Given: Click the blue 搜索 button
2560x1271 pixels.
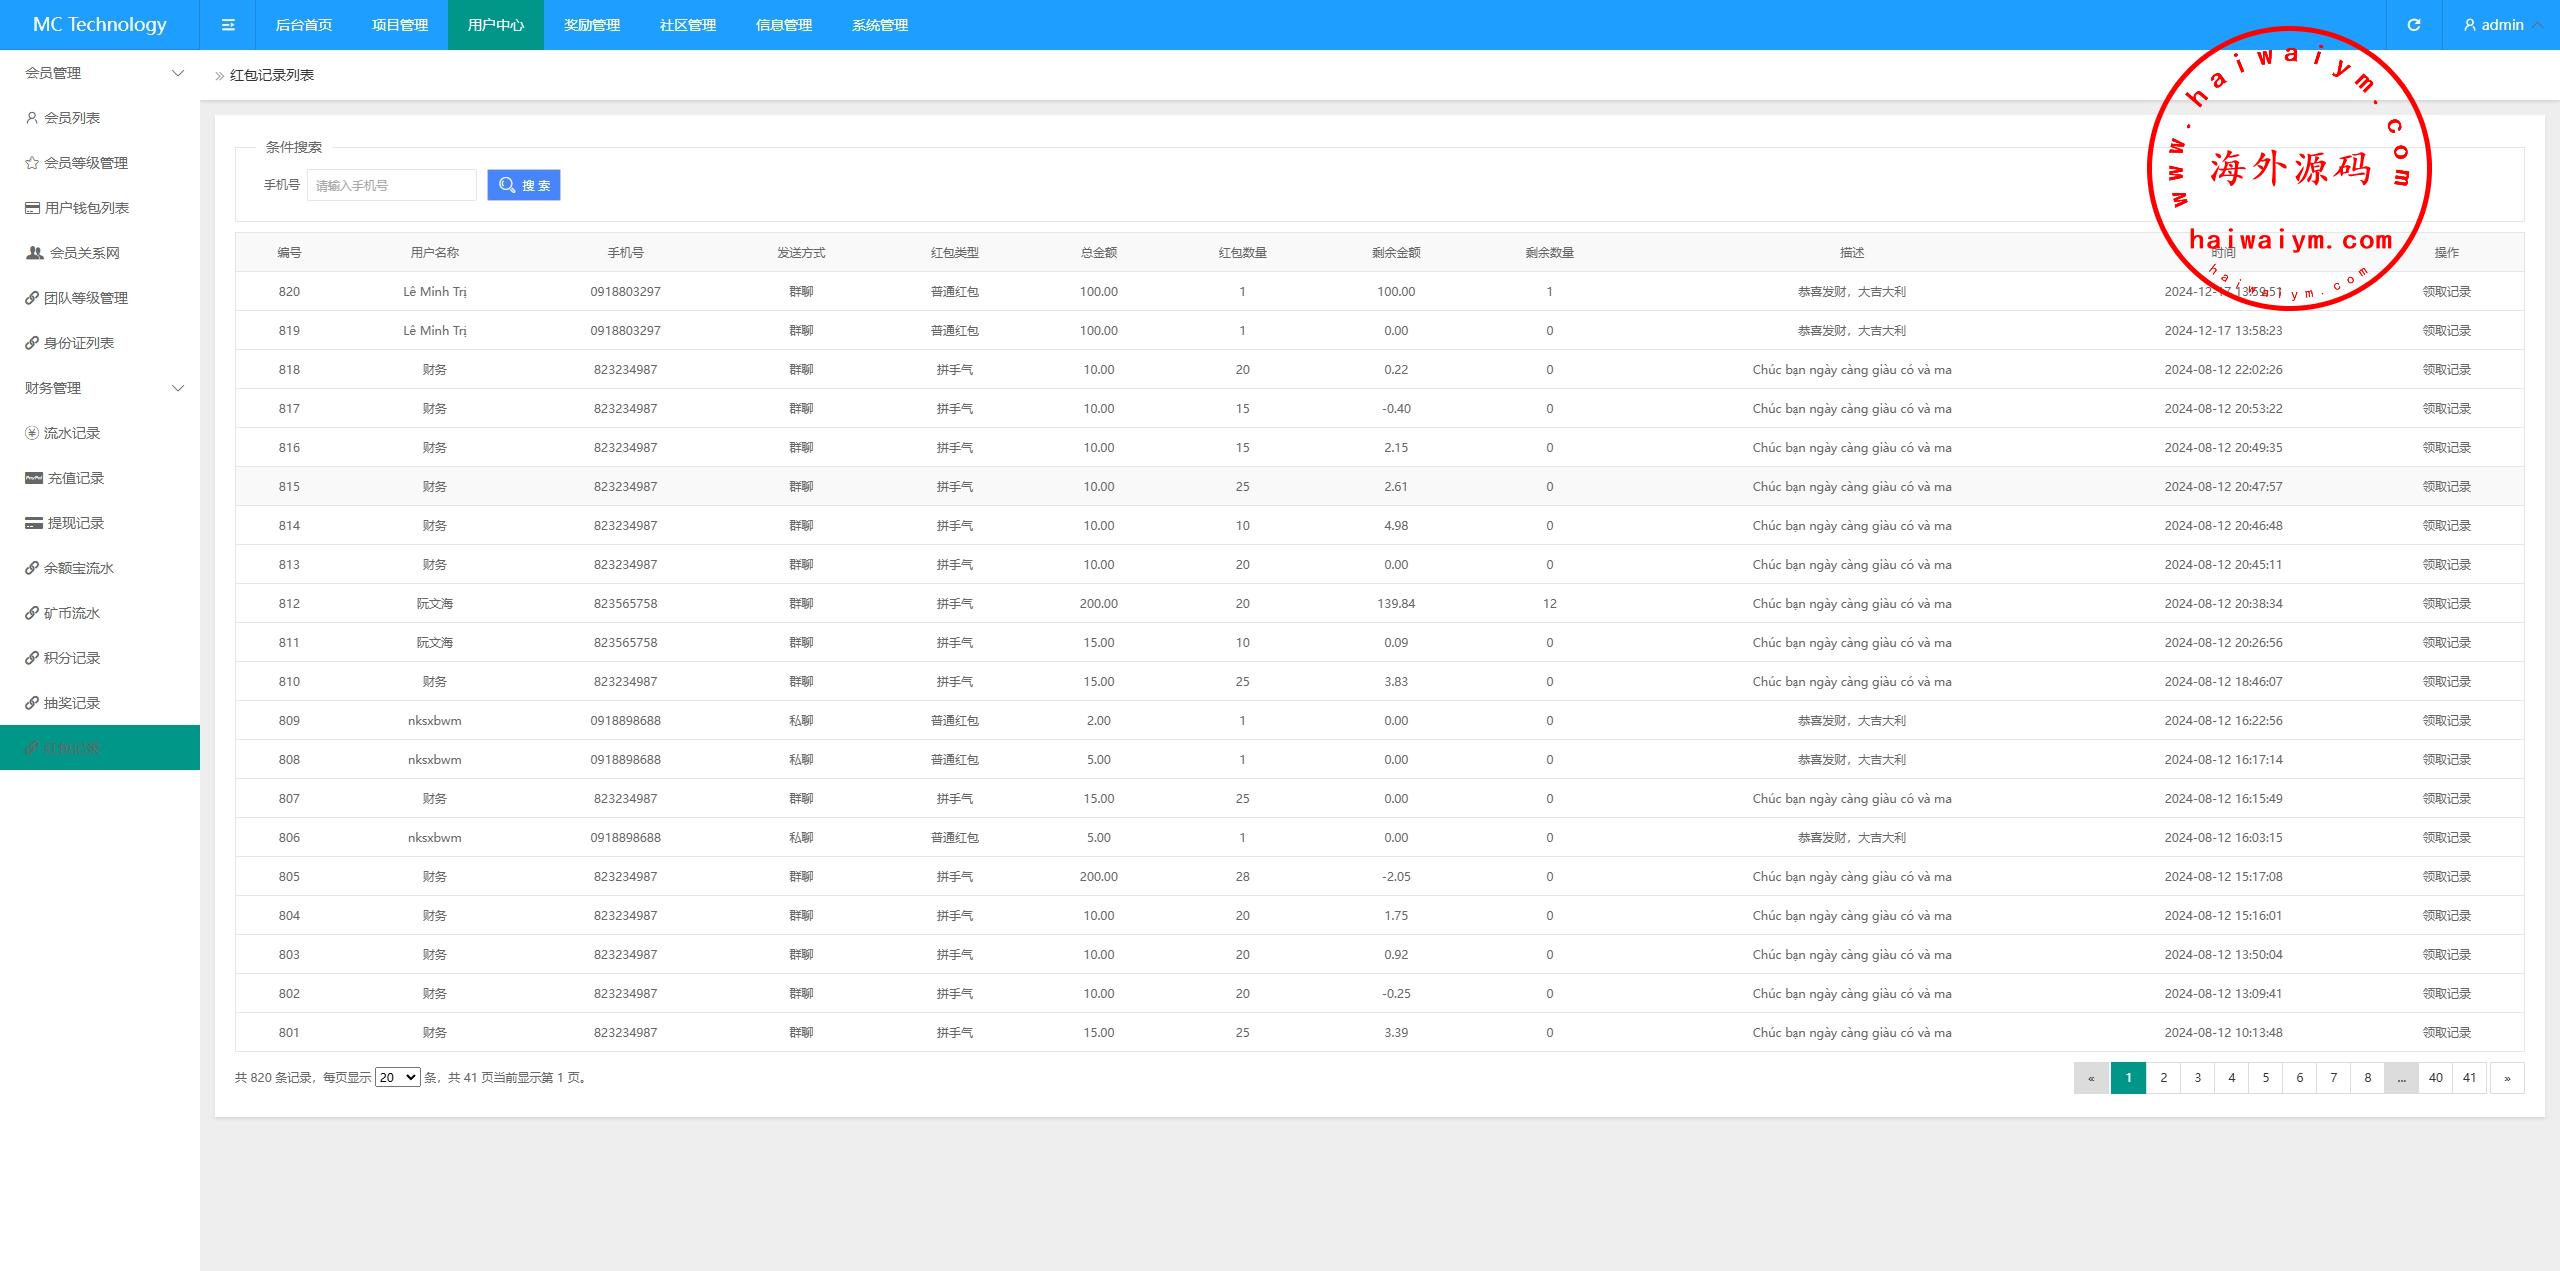Looking at the screenshot, I should [524, 185].
